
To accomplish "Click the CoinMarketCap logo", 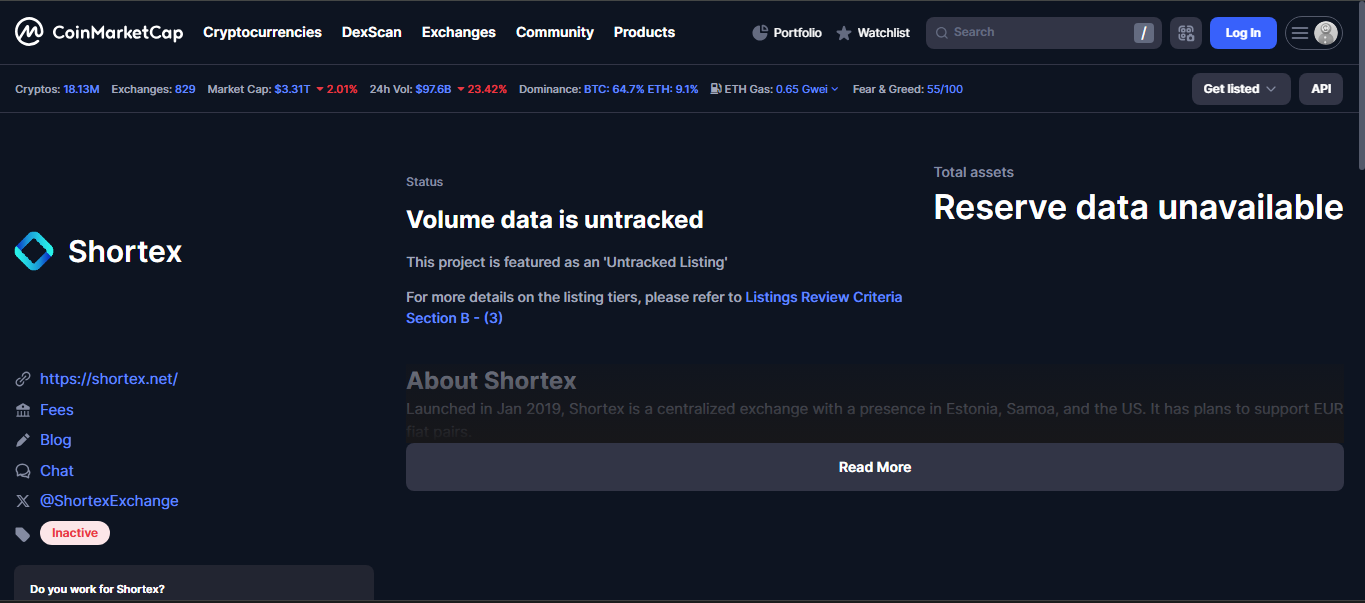I will [99, 31].
